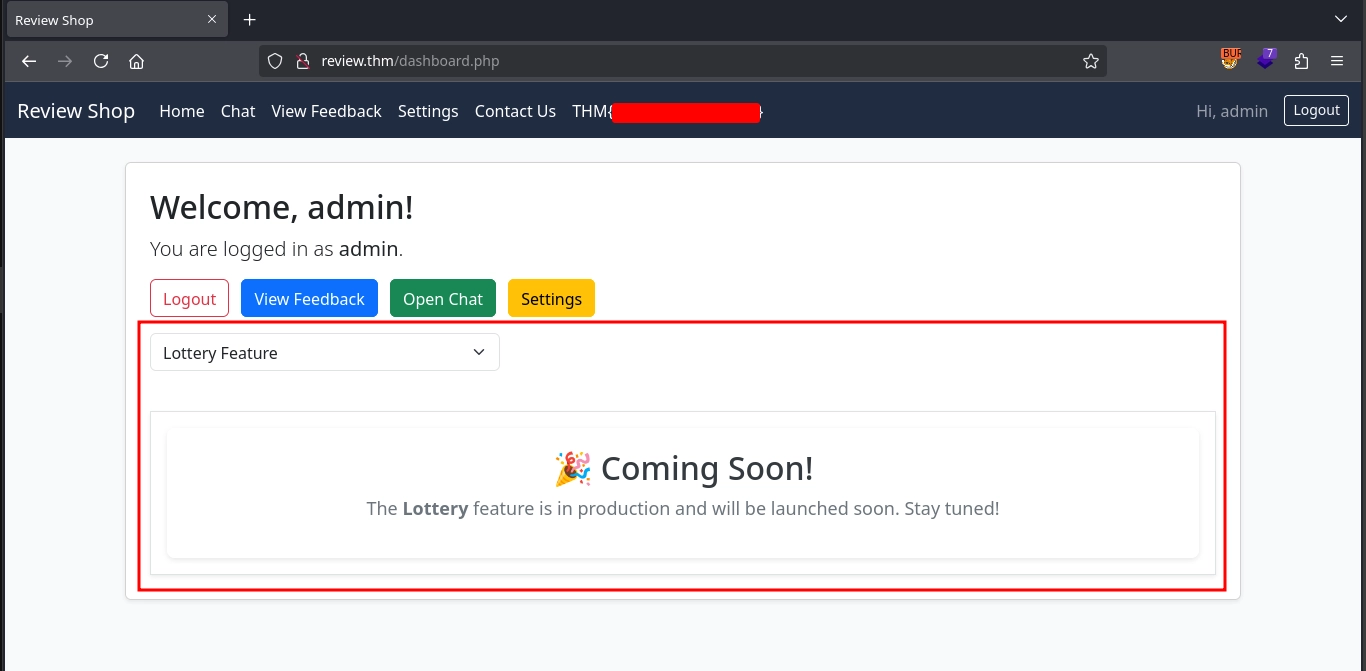The height and width of the screenshot is (671, 1366).
Task: Go to Contact Us nav link
Action: point(515,111)
